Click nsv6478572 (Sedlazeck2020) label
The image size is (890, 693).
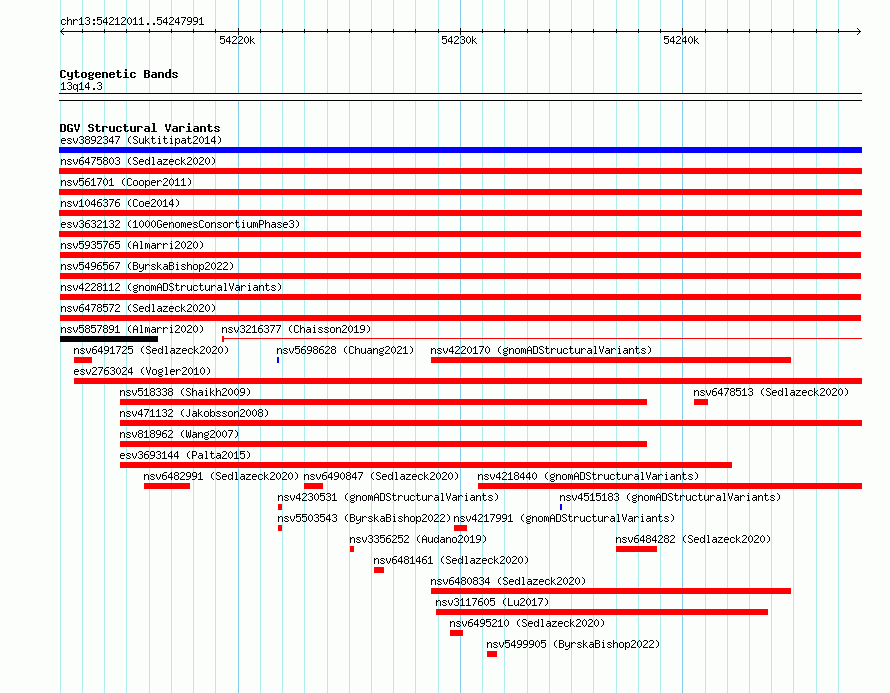point(138,308)
